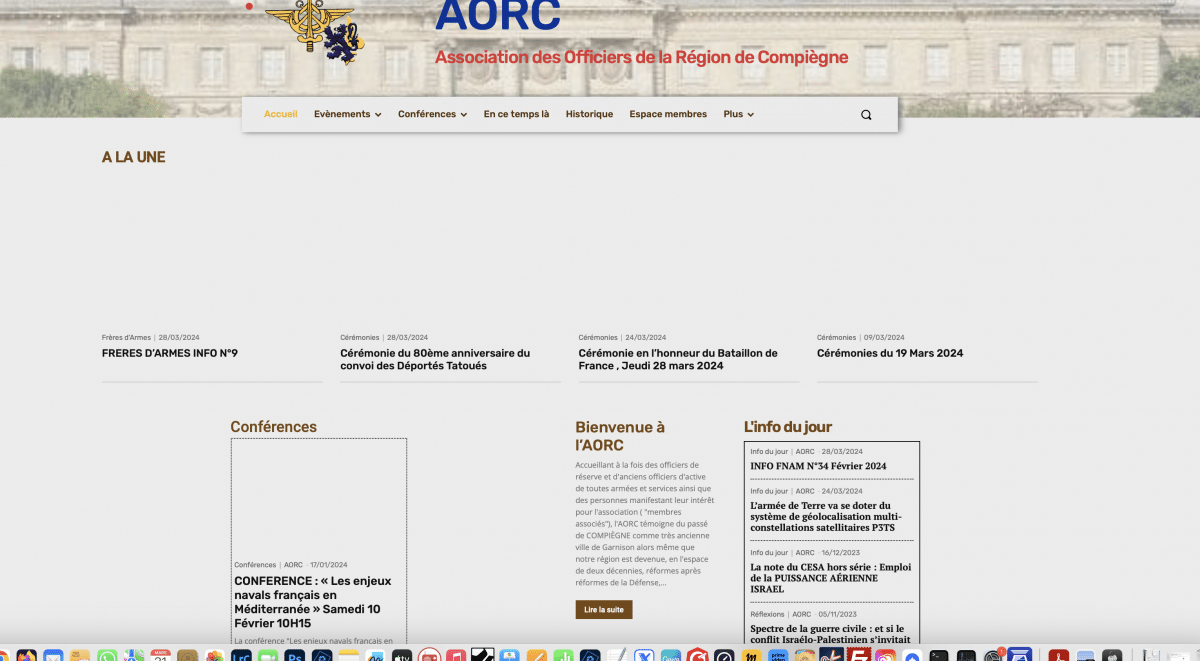Open WhatsApp from the dock

pos(107,656)
